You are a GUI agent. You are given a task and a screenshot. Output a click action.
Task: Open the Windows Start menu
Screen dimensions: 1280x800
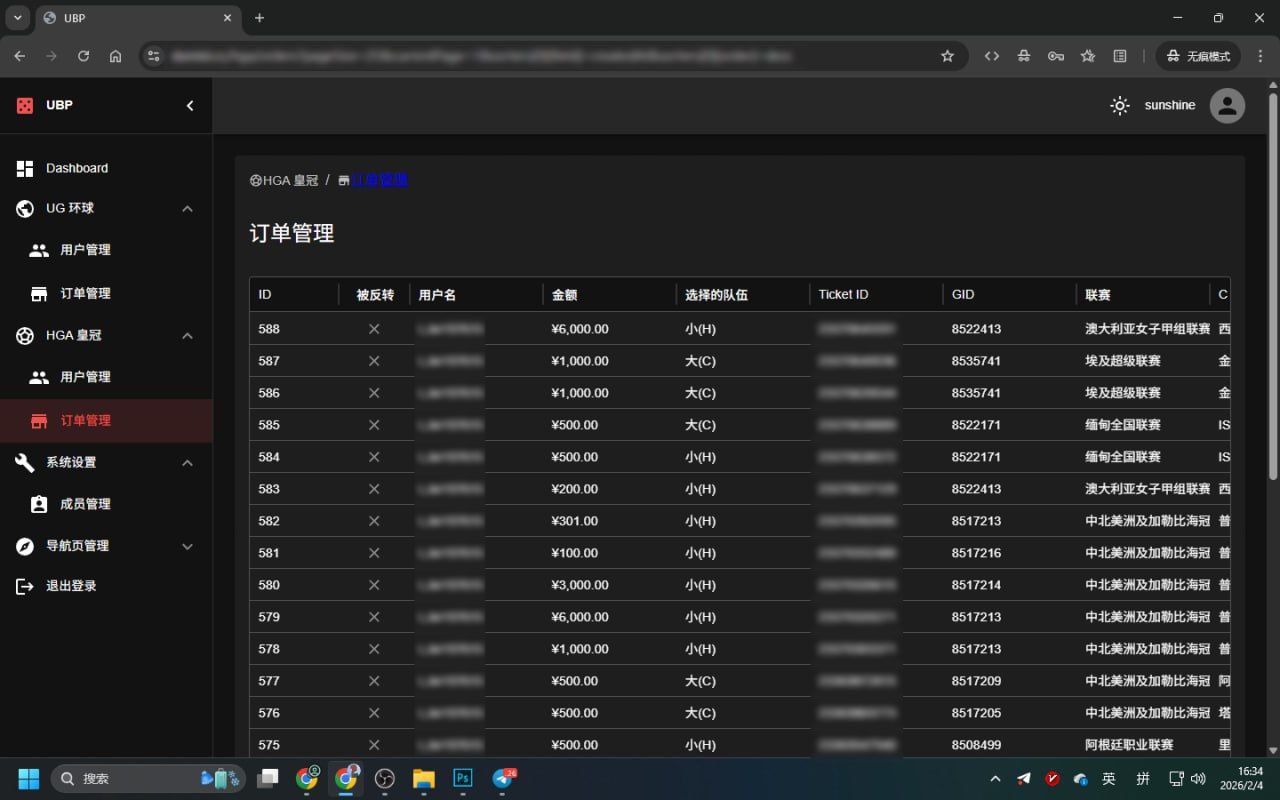point(28,777)
